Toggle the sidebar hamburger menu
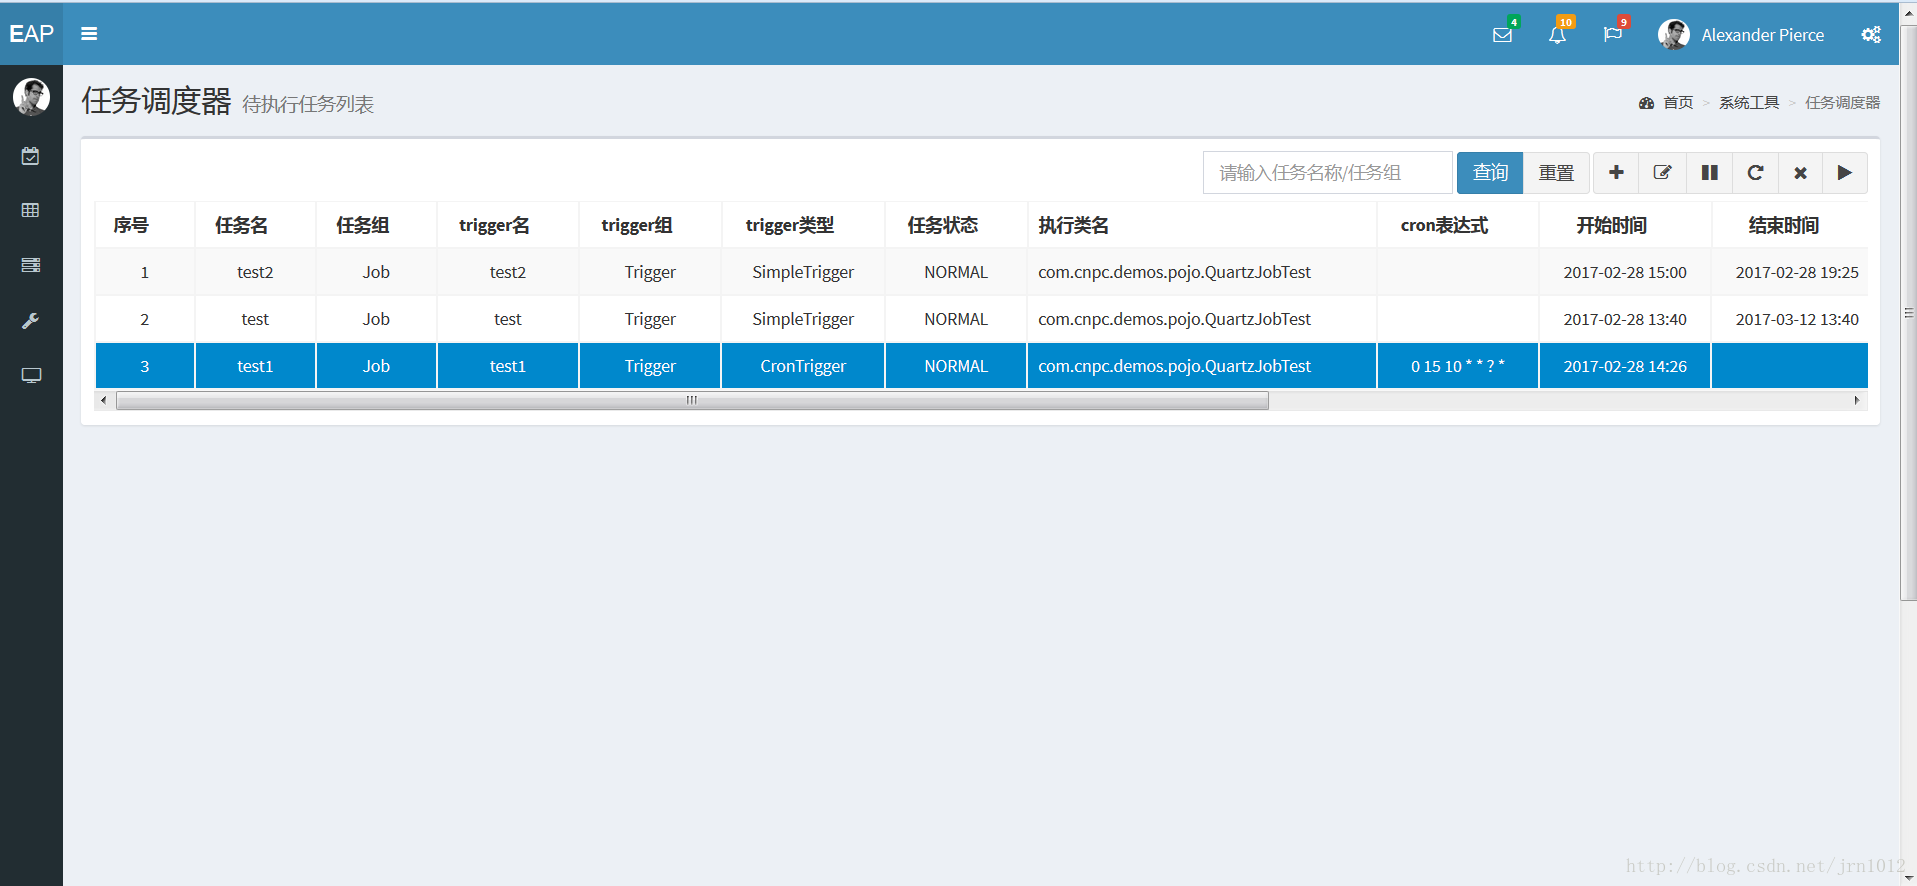1917x886 pixels. (89, 34)
